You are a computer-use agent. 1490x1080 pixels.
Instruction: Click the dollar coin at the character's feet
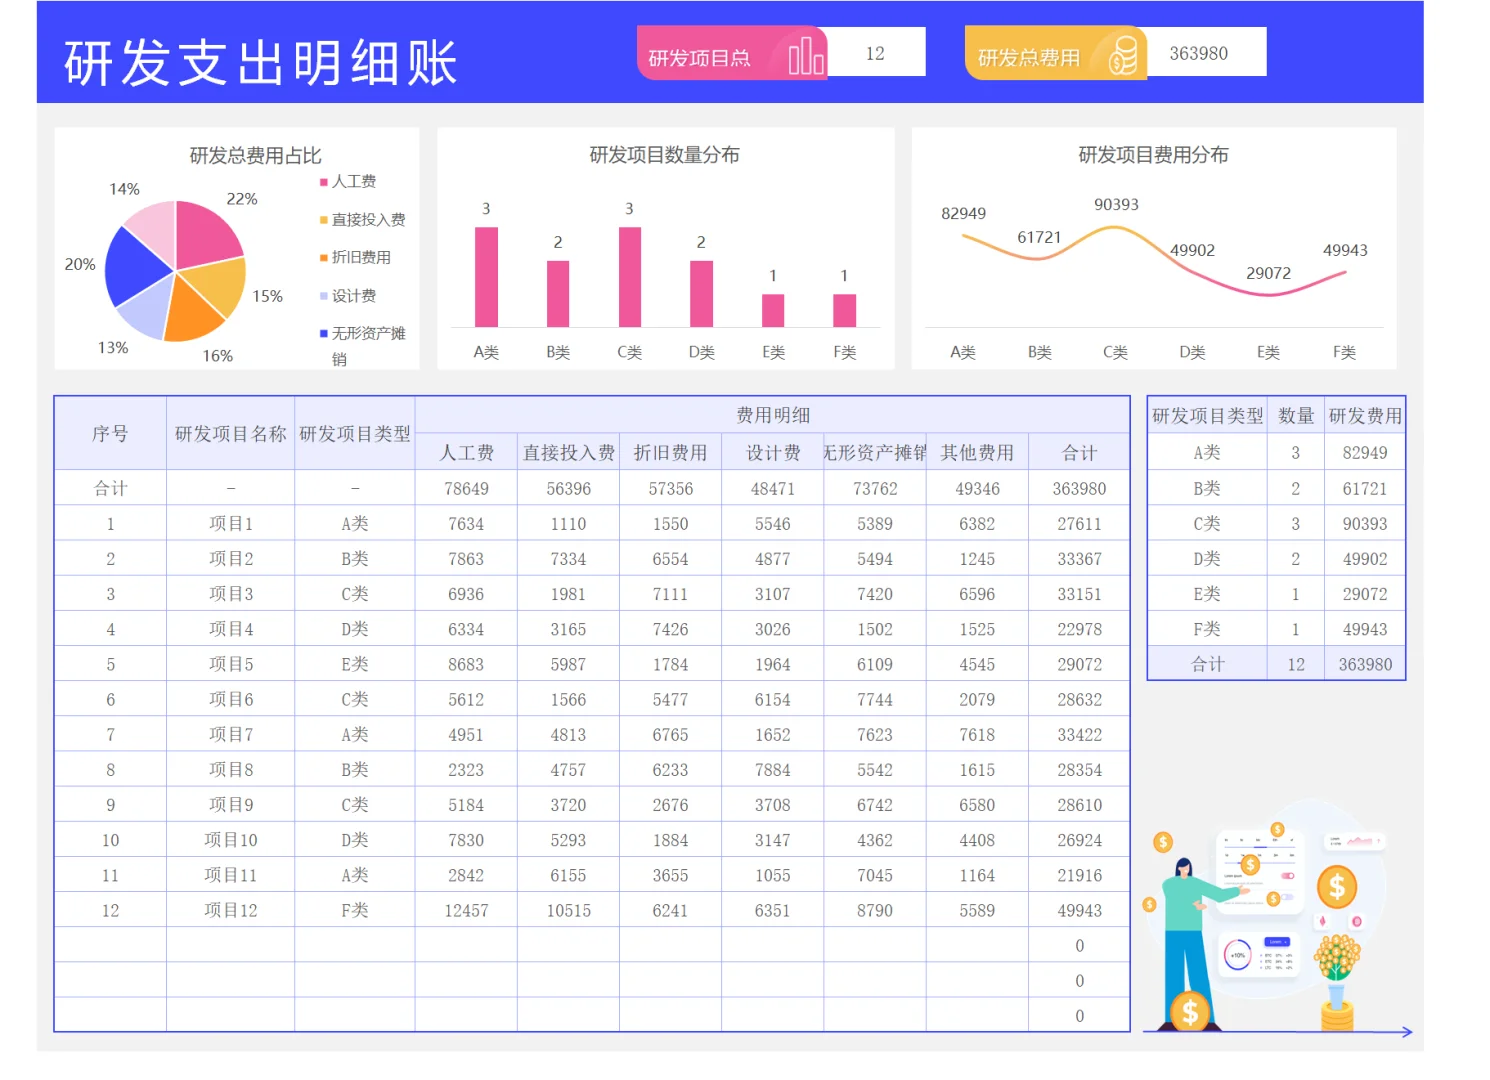[x=1189, y=1011]
